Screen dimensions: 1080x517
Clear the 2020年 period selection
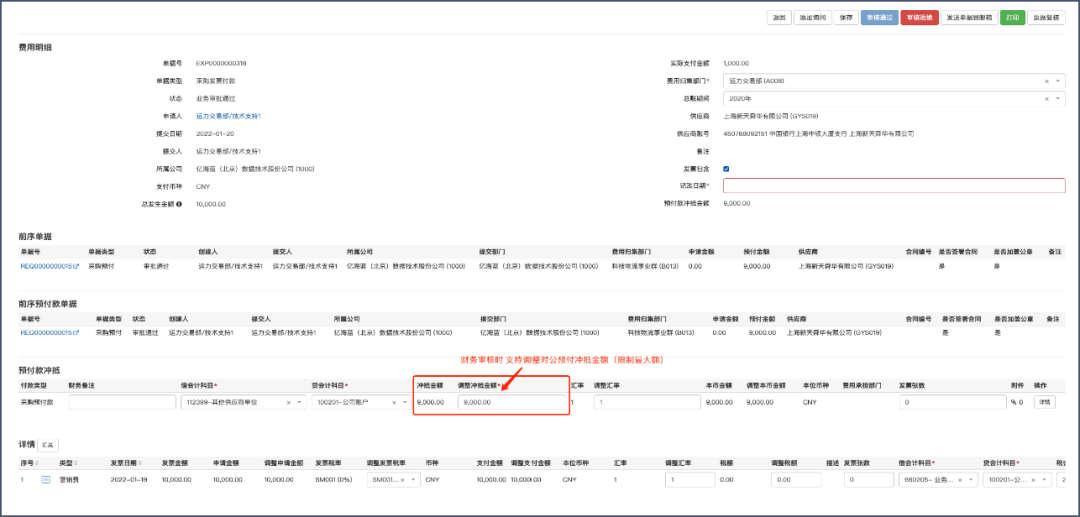tap(1047, 99)
